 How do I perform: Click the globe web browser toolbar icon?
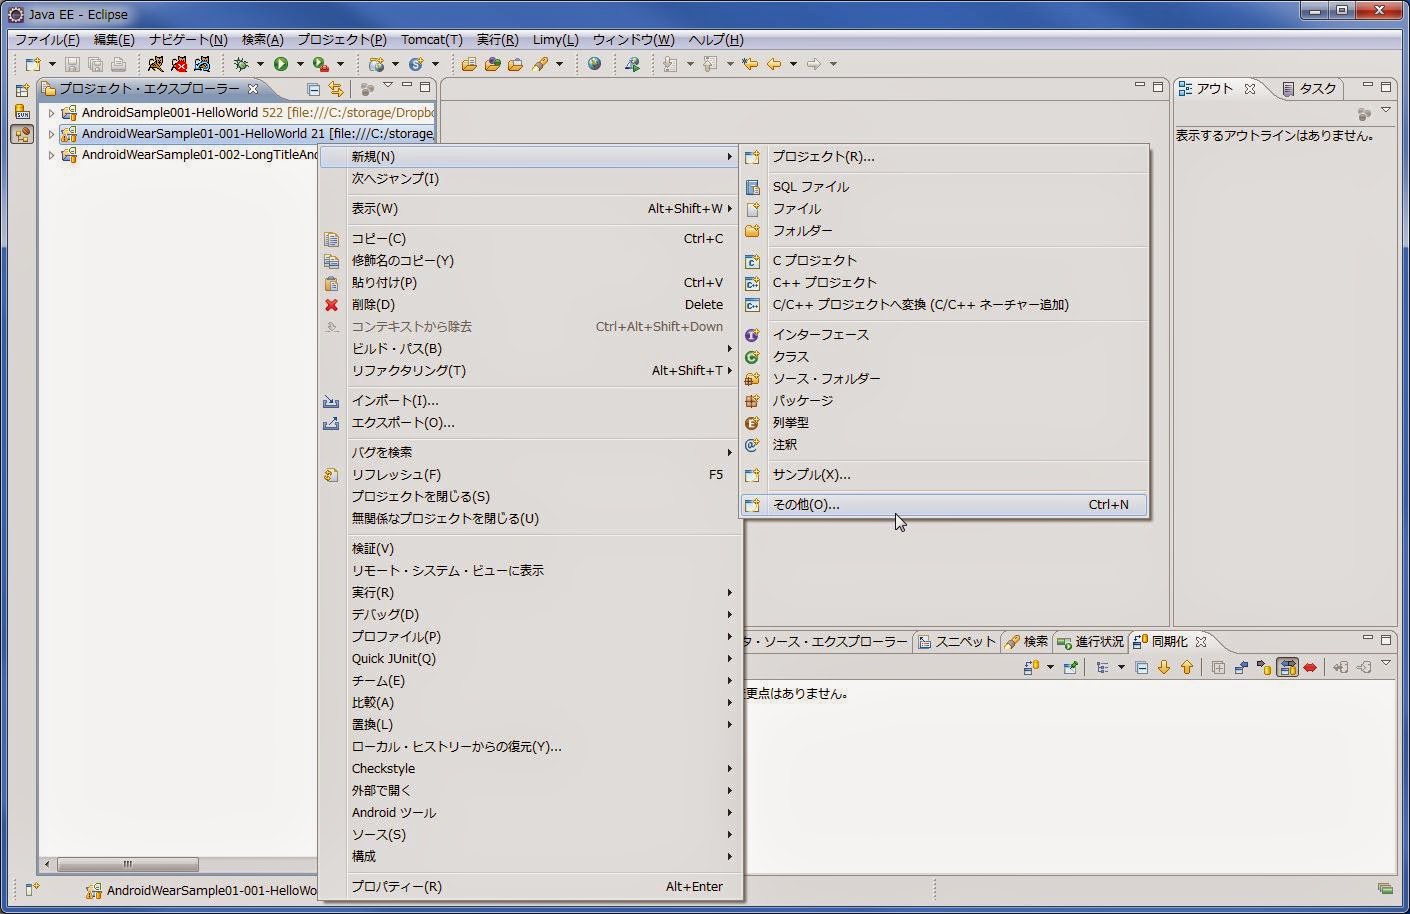point(594,64)
